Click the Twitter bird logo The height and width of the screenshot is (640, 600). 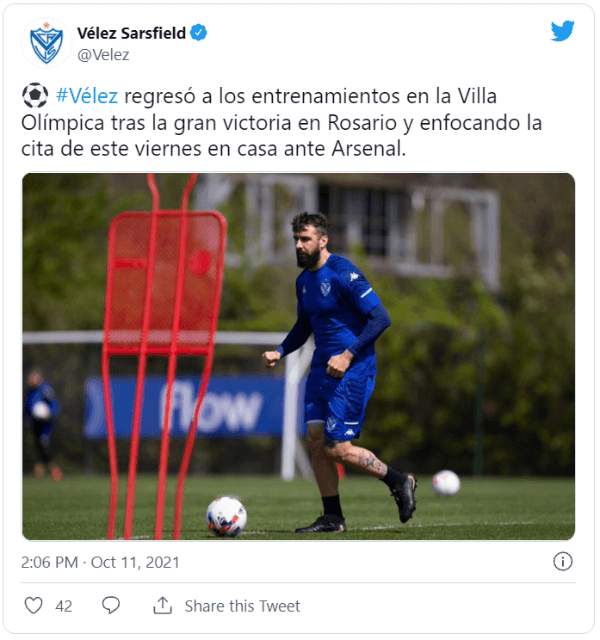(x=562, y=31)
